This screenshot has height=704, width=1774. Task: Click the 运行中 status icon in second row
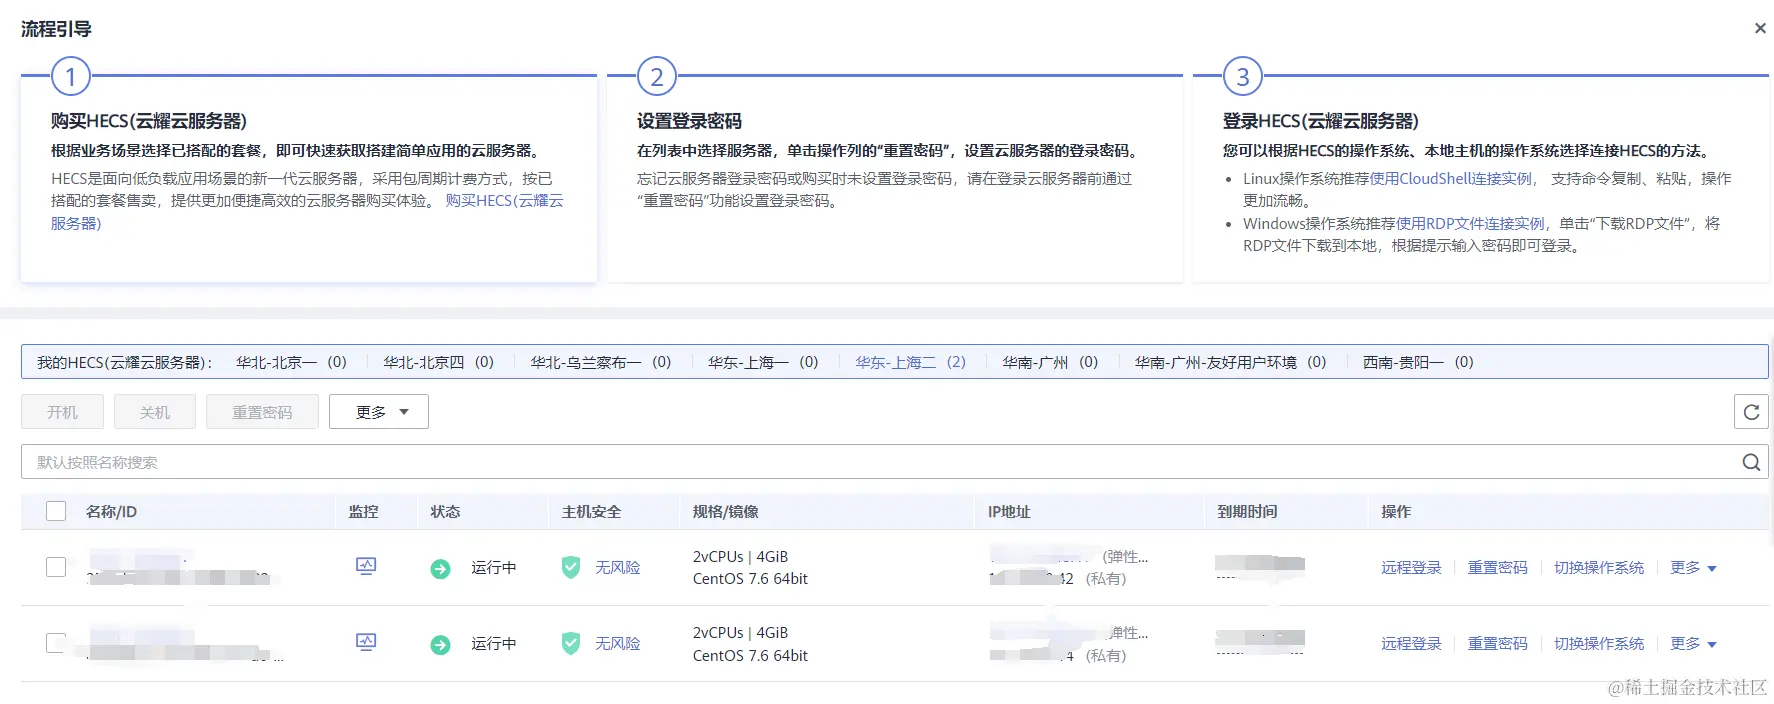(440, 644)
